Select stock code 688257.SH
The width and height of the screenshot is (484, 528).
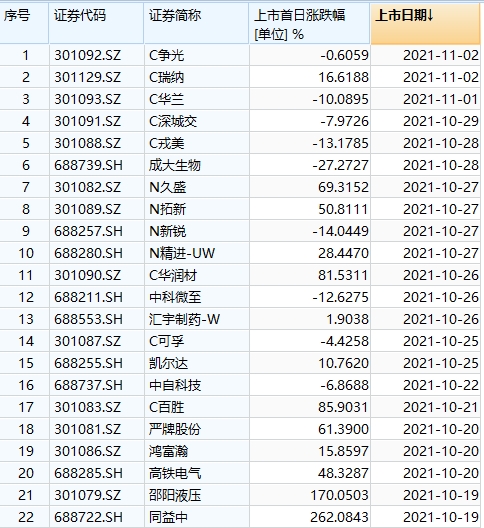(x=96, y=231)
